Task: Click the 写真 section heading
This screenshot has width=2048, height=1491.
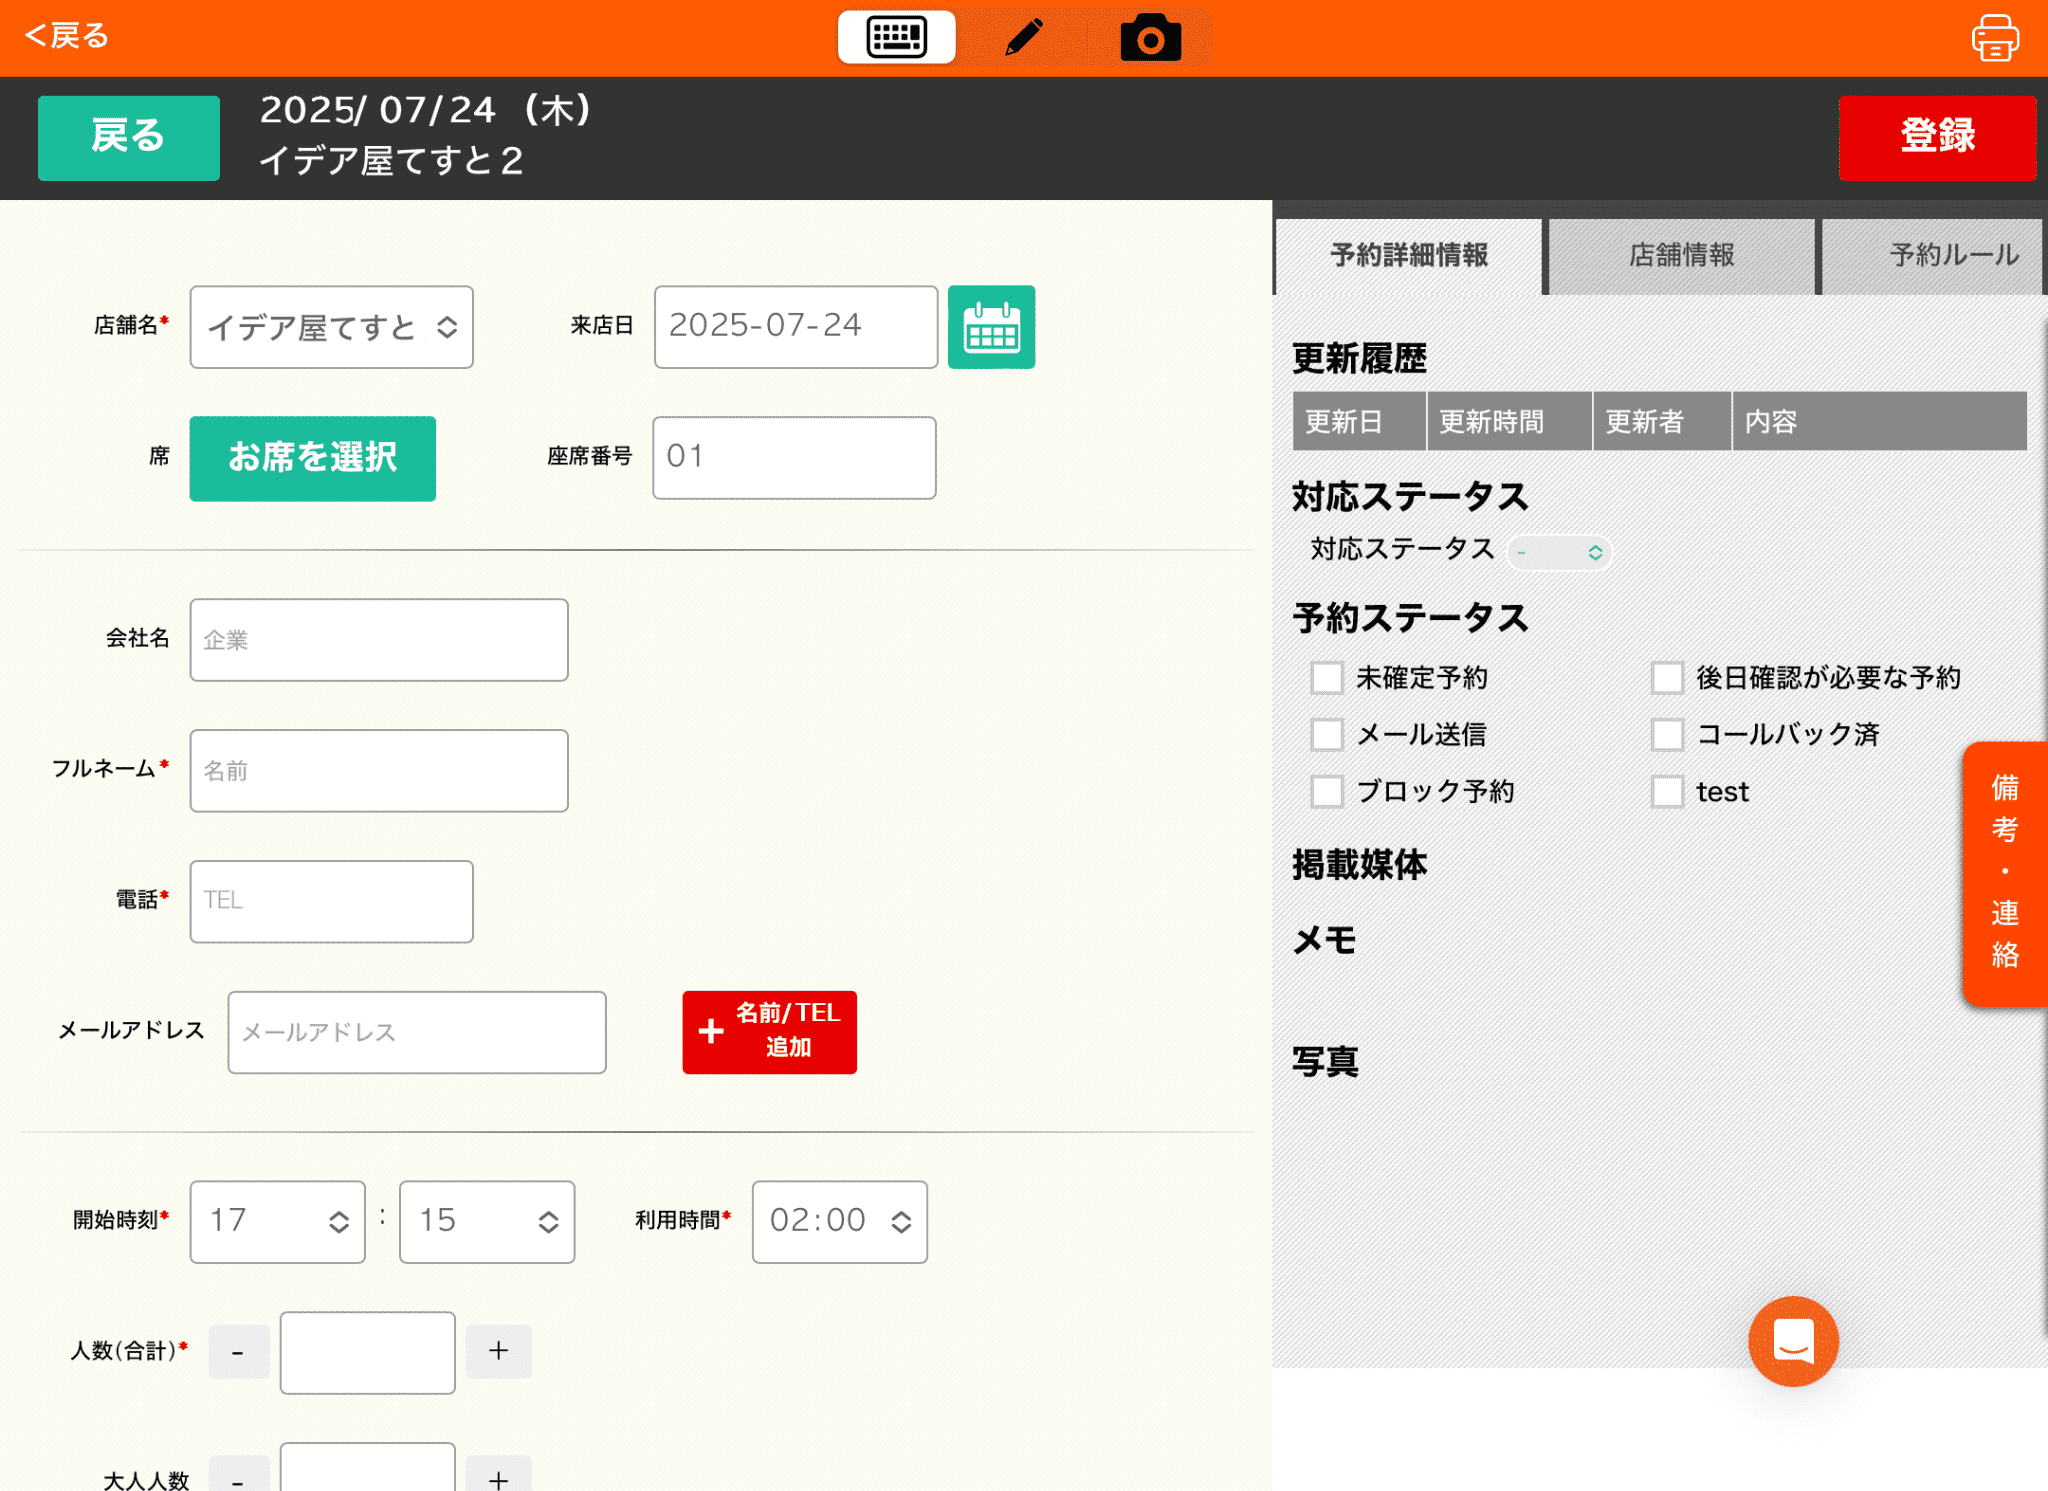Action: 1325,1061
